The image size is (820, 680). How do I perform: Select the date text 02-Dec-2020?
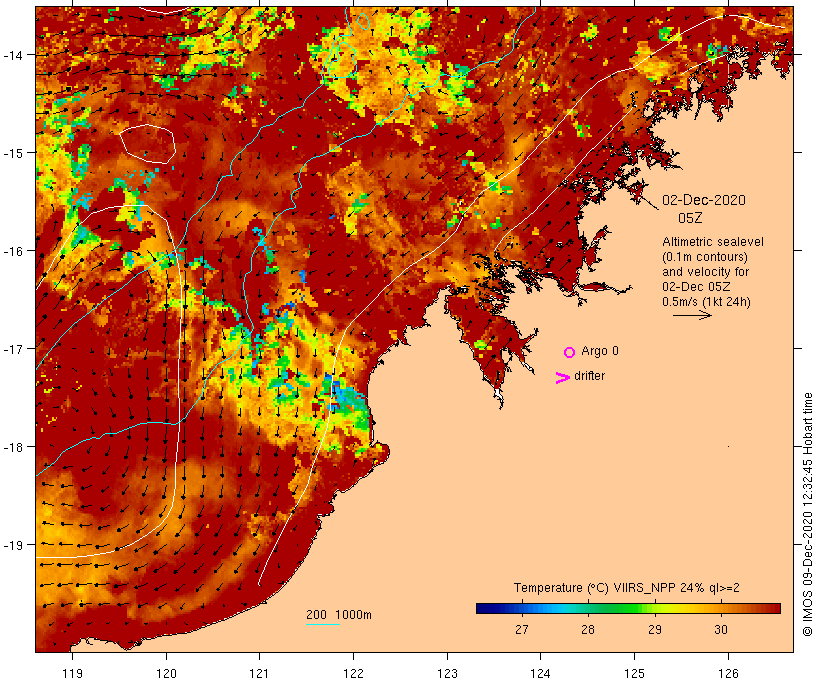(x=704, y=200)
